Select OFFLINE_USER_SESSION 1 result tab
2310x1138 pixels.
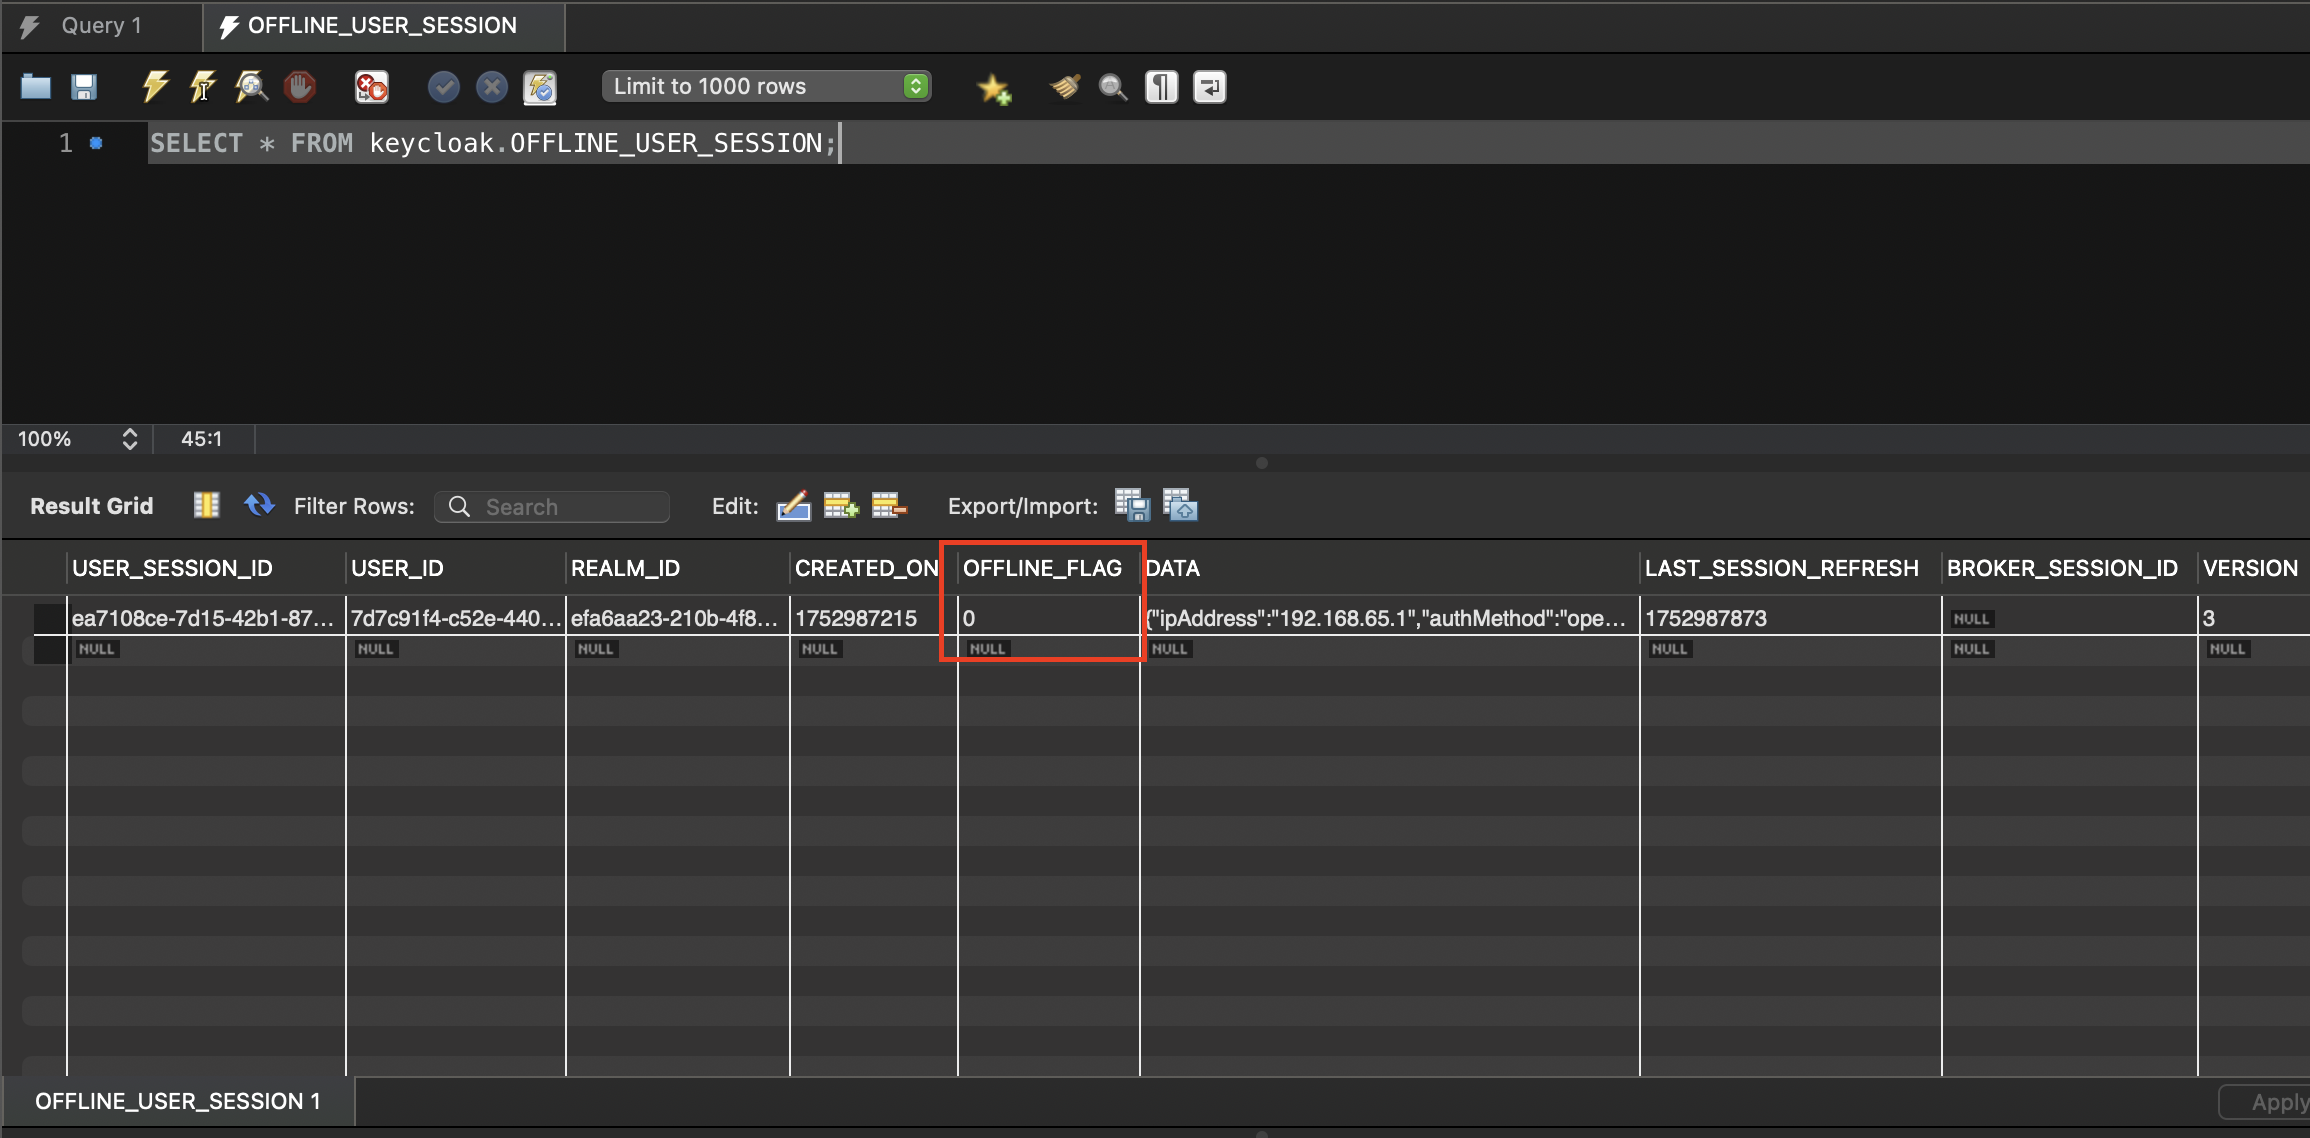click(x=178, y=1101)
